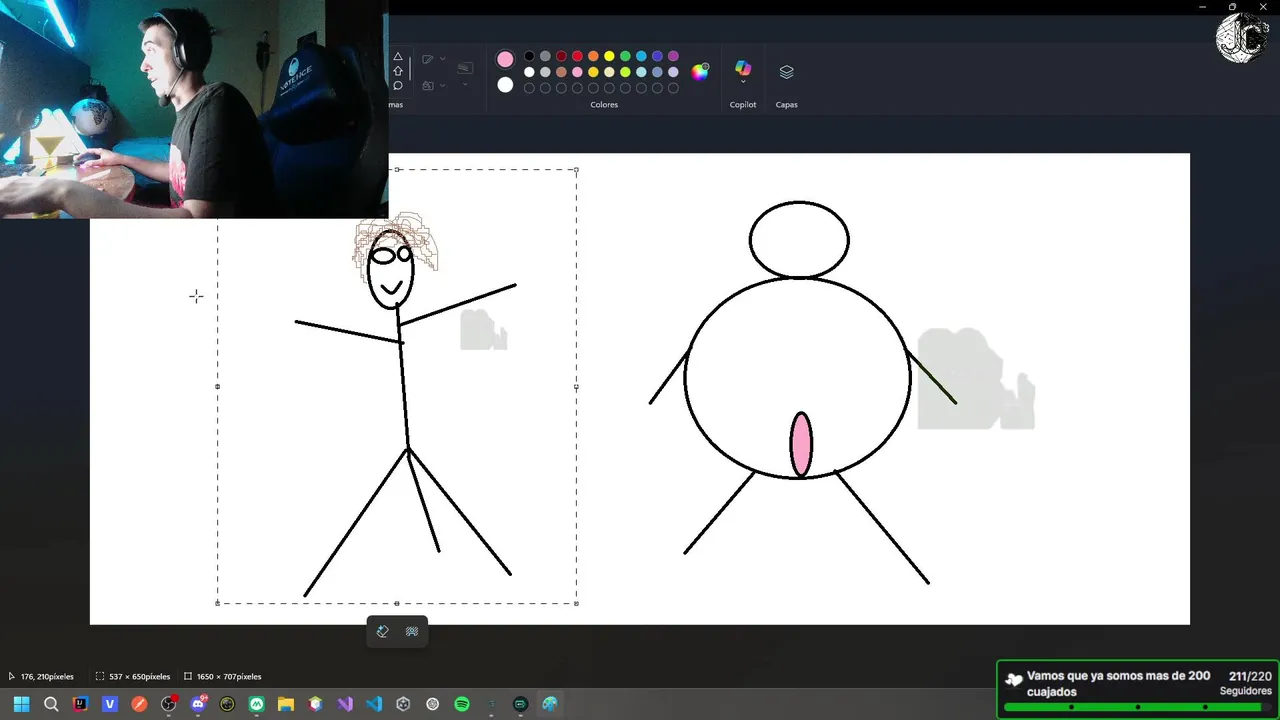This screenshot has height=720, width=1280.
Task: Click the cursor position '176, 210píxeles' readout
Action: click(x=47, y=677)
